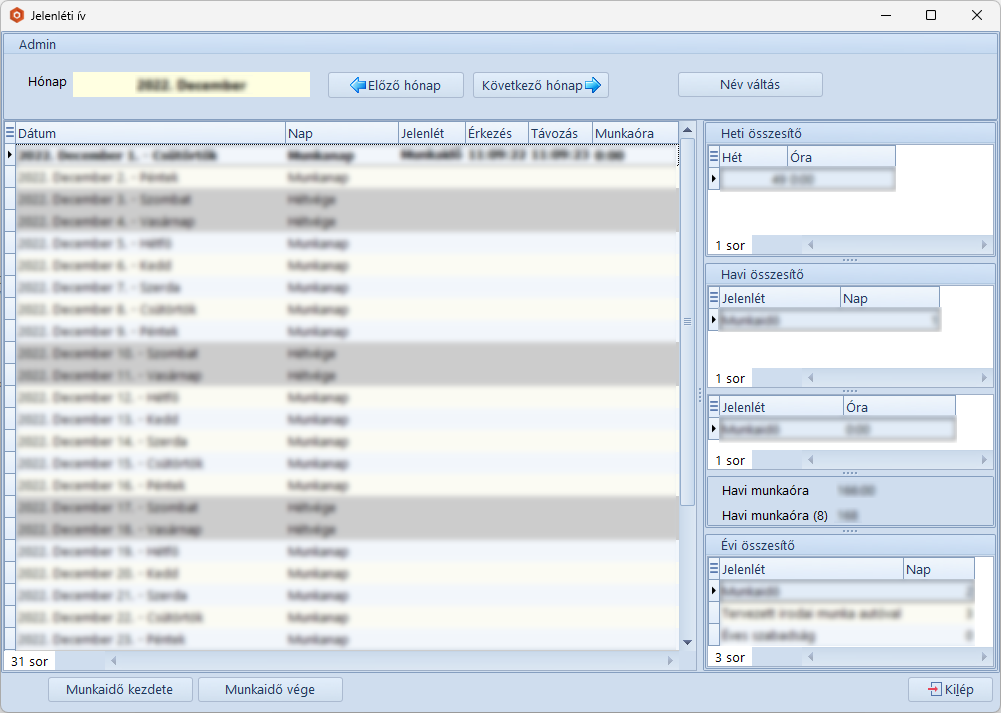Screen dimensions: 1001x713
Task: Open the Admin menu
Action: click(x=37, y=45)
